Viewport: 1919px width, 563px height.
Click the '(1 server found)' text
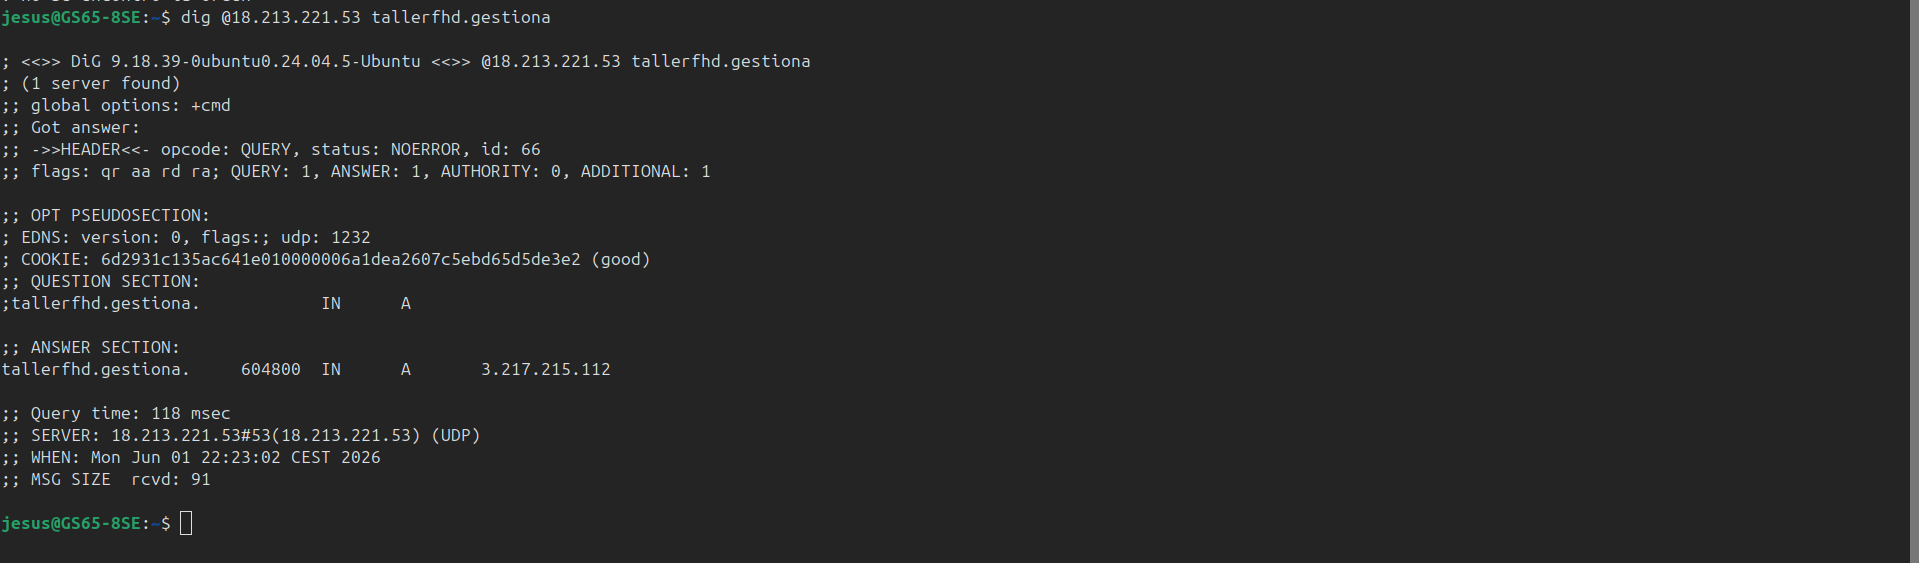click(101, 83)
